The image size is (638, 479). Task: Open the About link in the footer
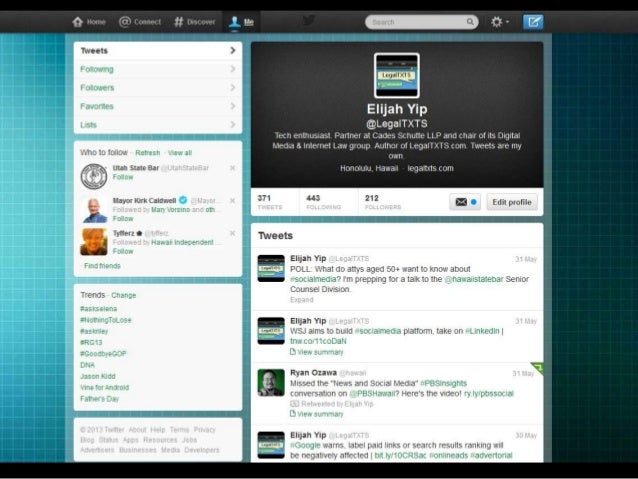coord(137,430)
